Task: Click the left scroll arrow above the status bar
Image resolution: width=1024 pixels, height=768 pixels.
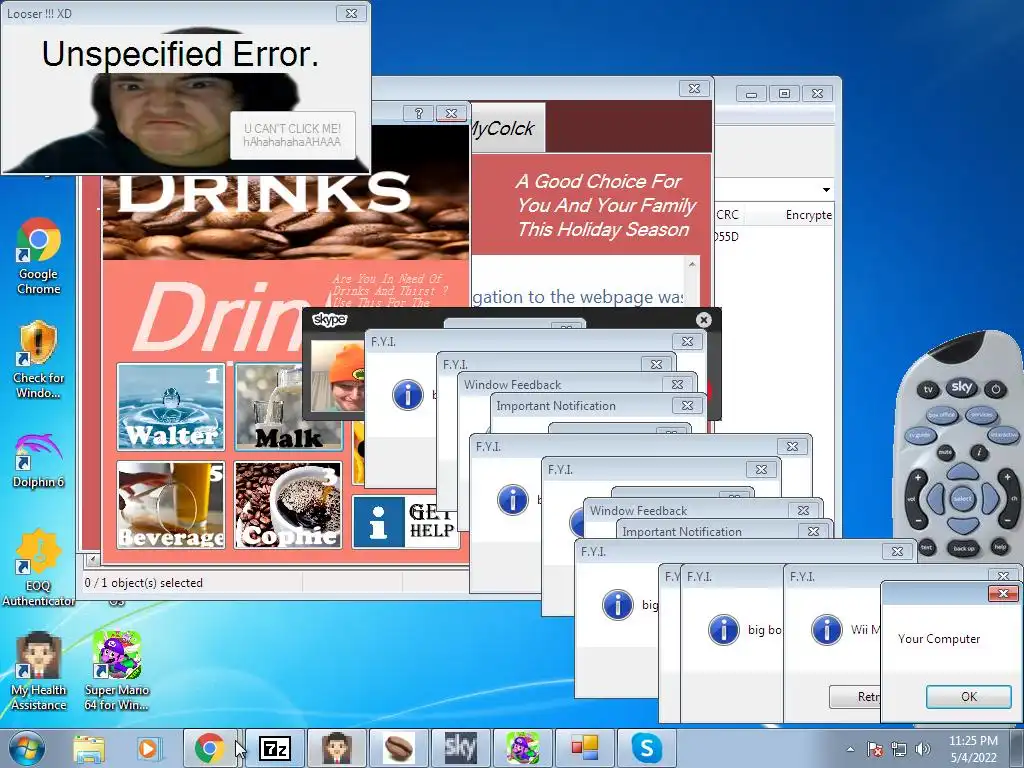Action: (92, 560)
